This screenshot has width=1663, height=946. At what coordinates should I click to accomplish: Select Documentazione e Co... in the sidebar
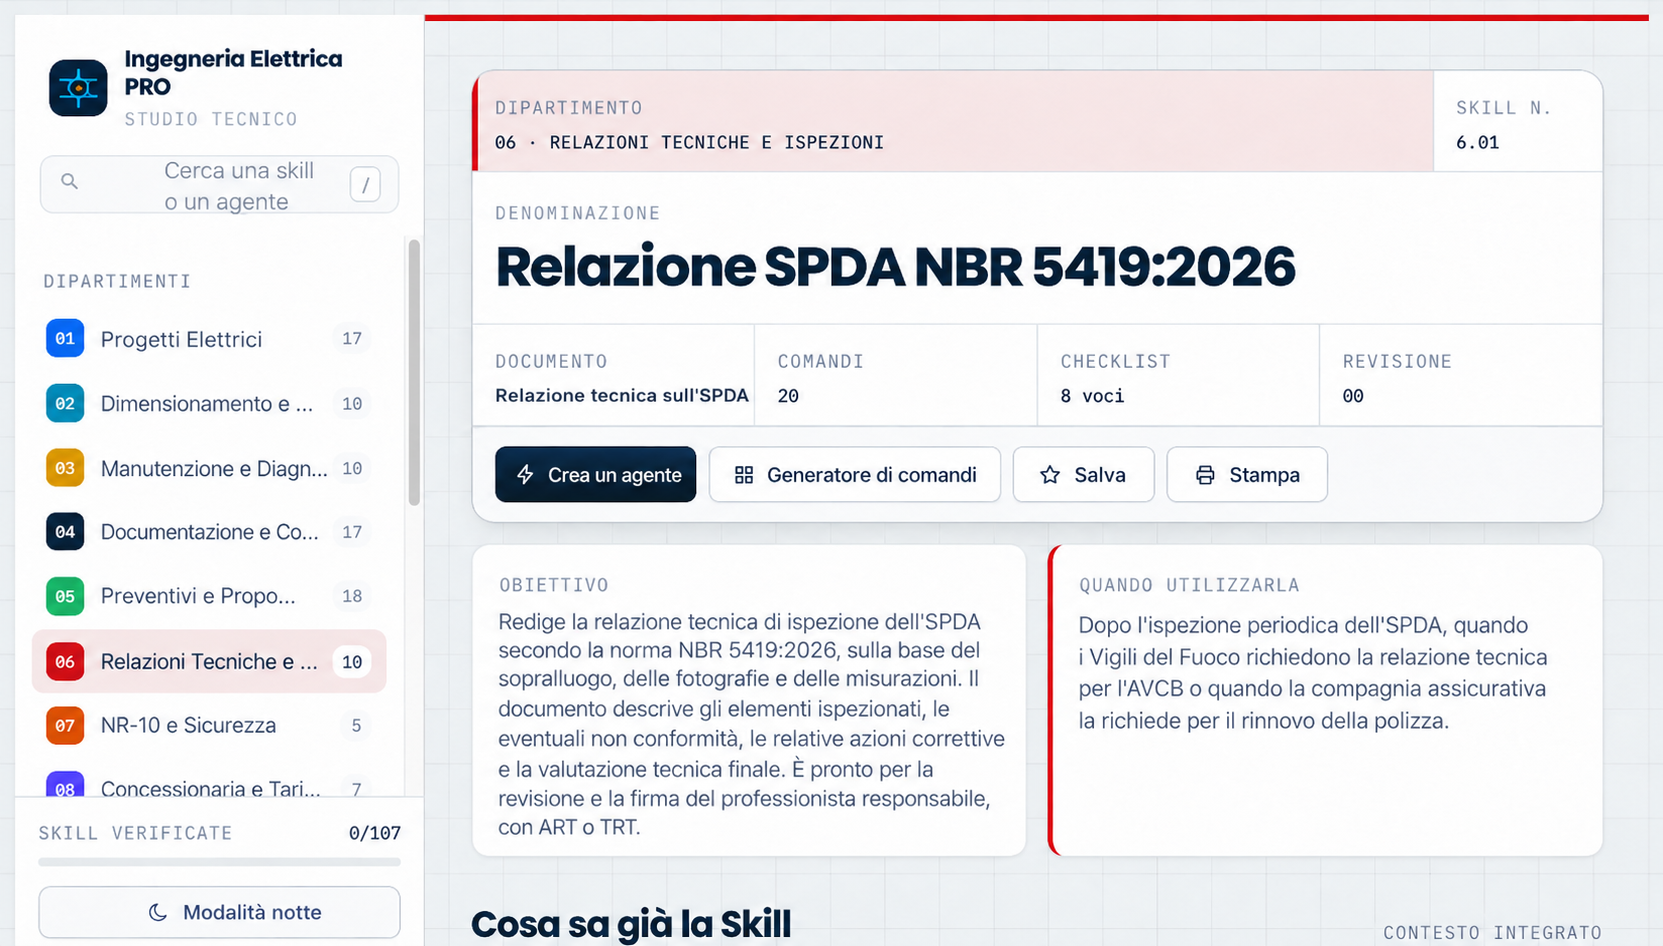click(x=209, y=532)
